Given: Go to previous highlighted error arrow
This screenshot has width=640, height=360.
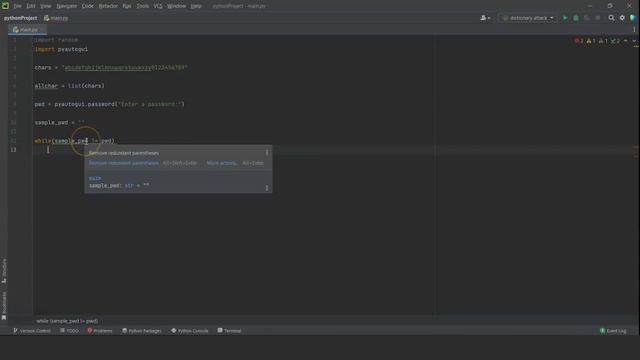Looking at the screenshot, I should point(626,41).
